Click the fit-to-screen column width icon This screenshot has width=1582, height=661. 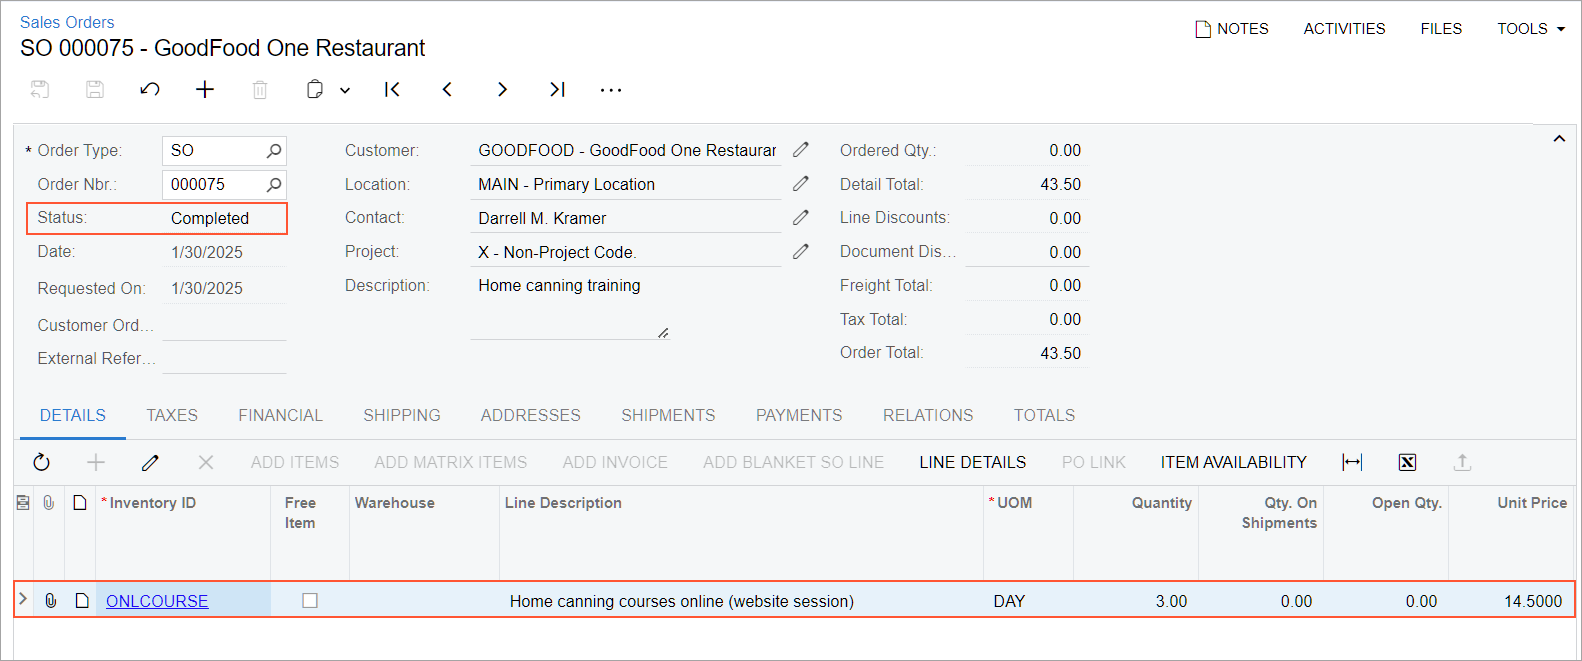click(1352, 462)
